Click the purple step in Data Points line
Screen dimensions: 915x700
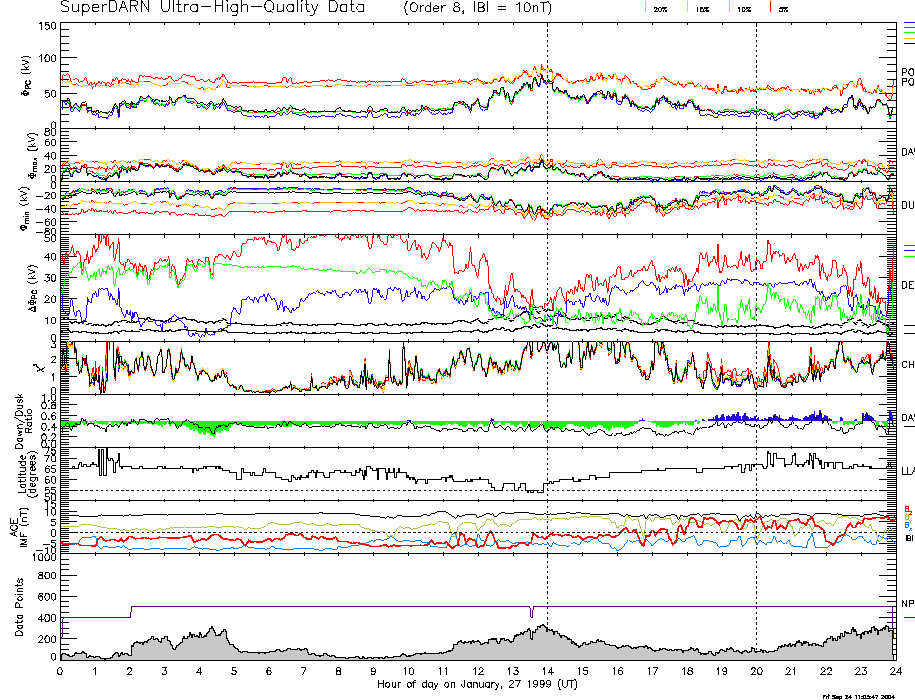[131, 611]
